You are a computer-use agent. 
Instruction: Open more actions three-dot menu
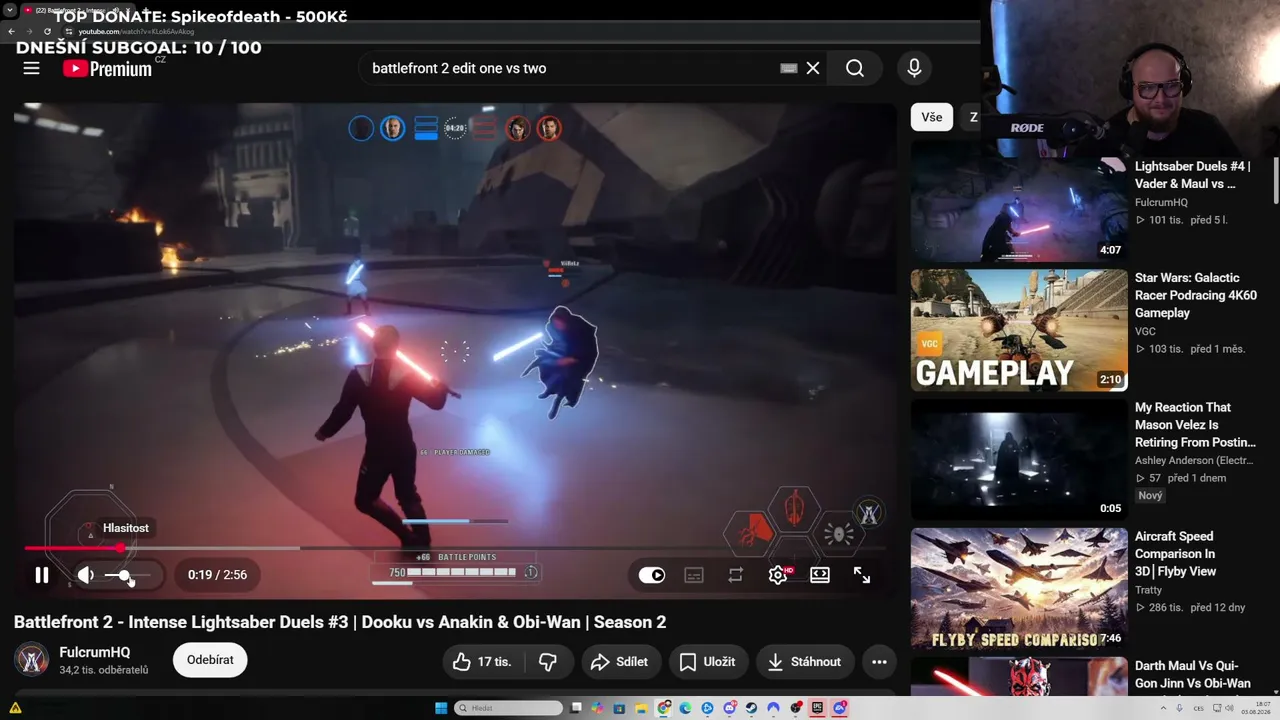(x=879, y=661)
